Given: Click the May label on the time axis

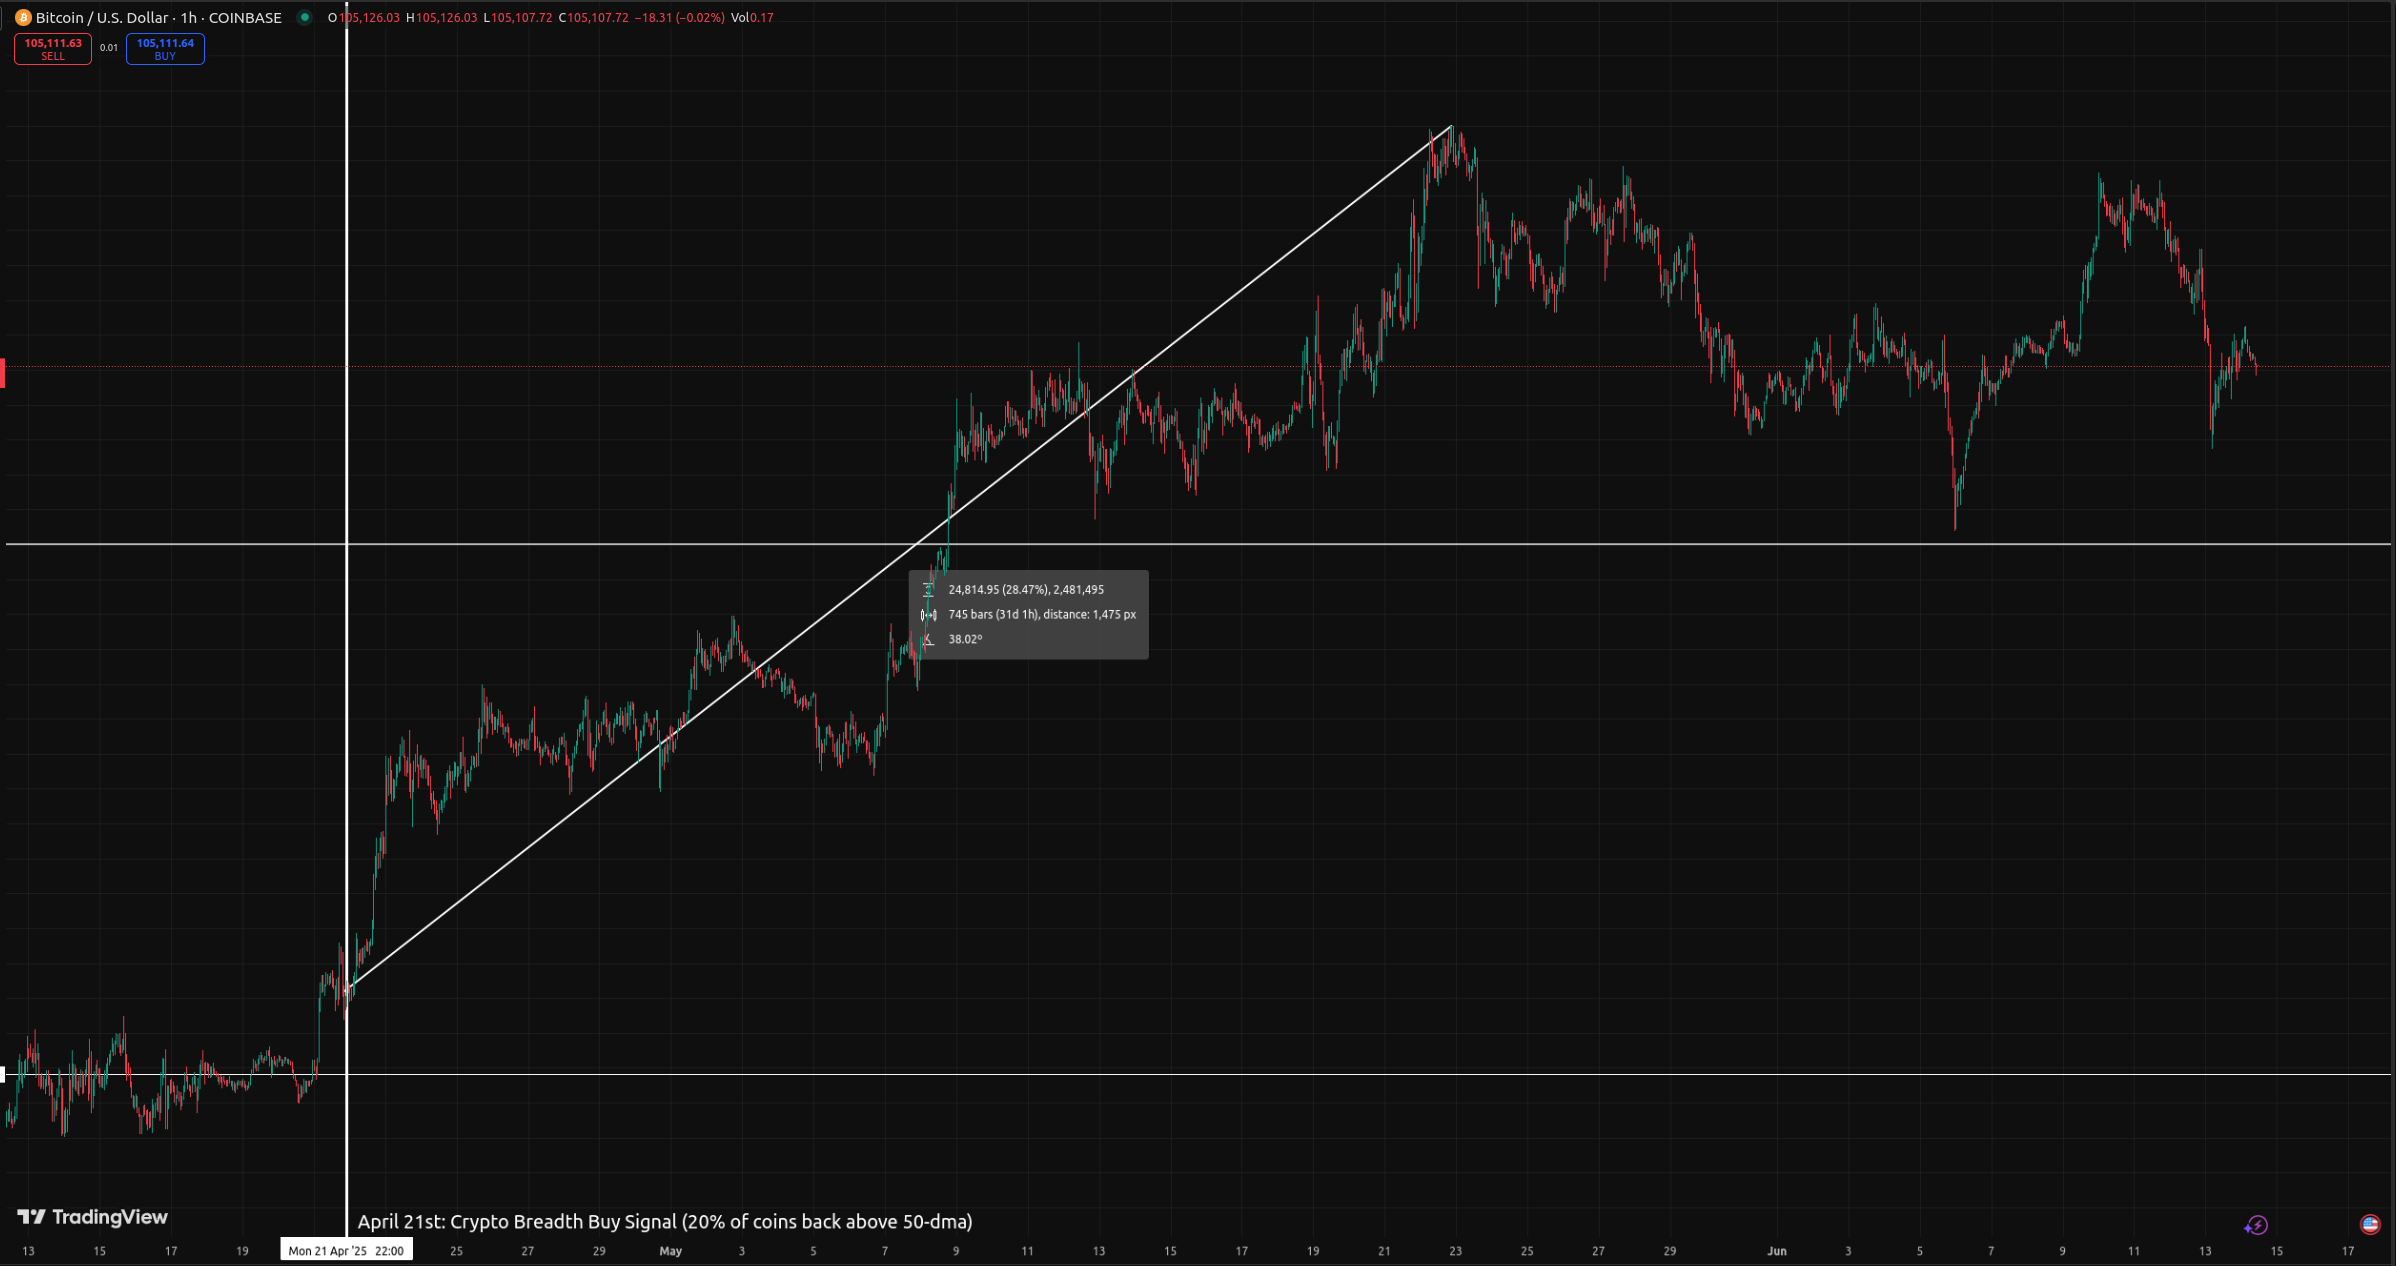Looking at the screenshot, I should coord(670,1251).
